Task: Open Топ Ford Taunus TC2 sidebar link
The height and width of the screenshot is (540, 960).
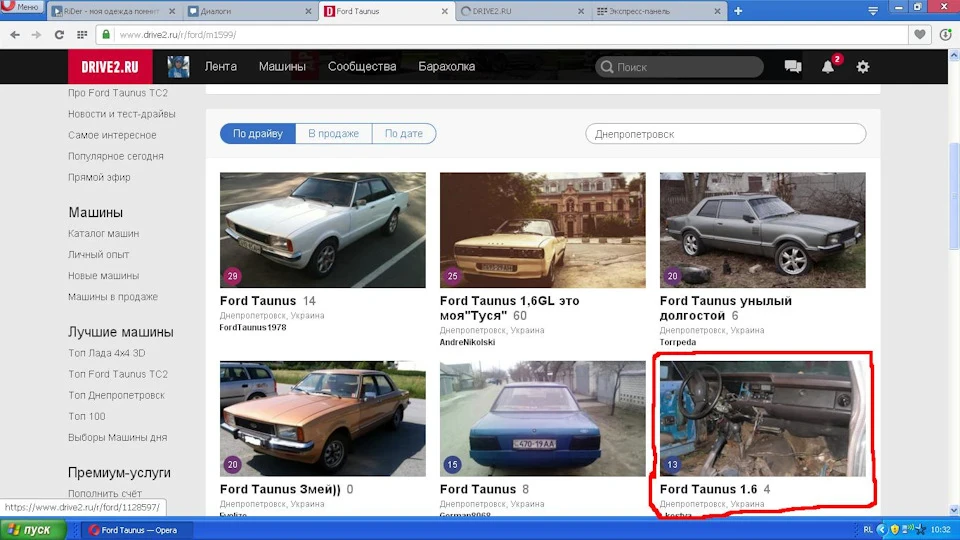Action: (118, 374)
